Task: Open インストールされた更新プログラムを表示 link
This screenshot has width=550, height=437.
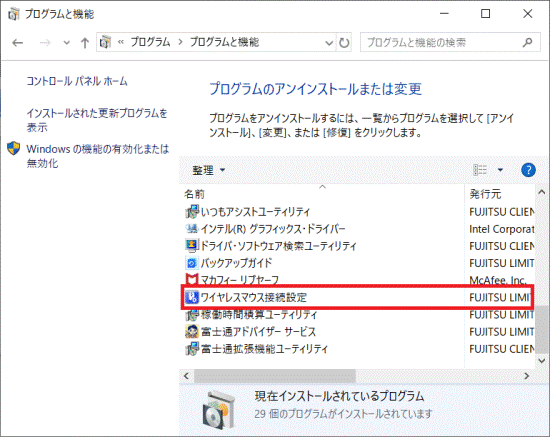Action: (x=97, y=120)
